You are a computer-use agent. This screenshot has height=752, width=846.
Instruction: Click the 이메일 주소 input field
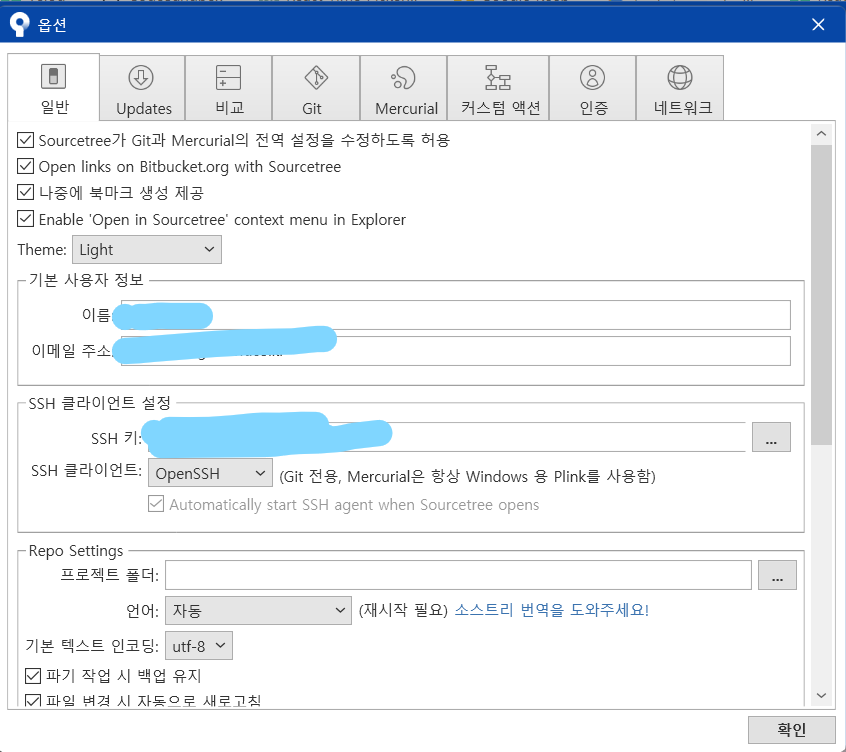pos(455,351)
